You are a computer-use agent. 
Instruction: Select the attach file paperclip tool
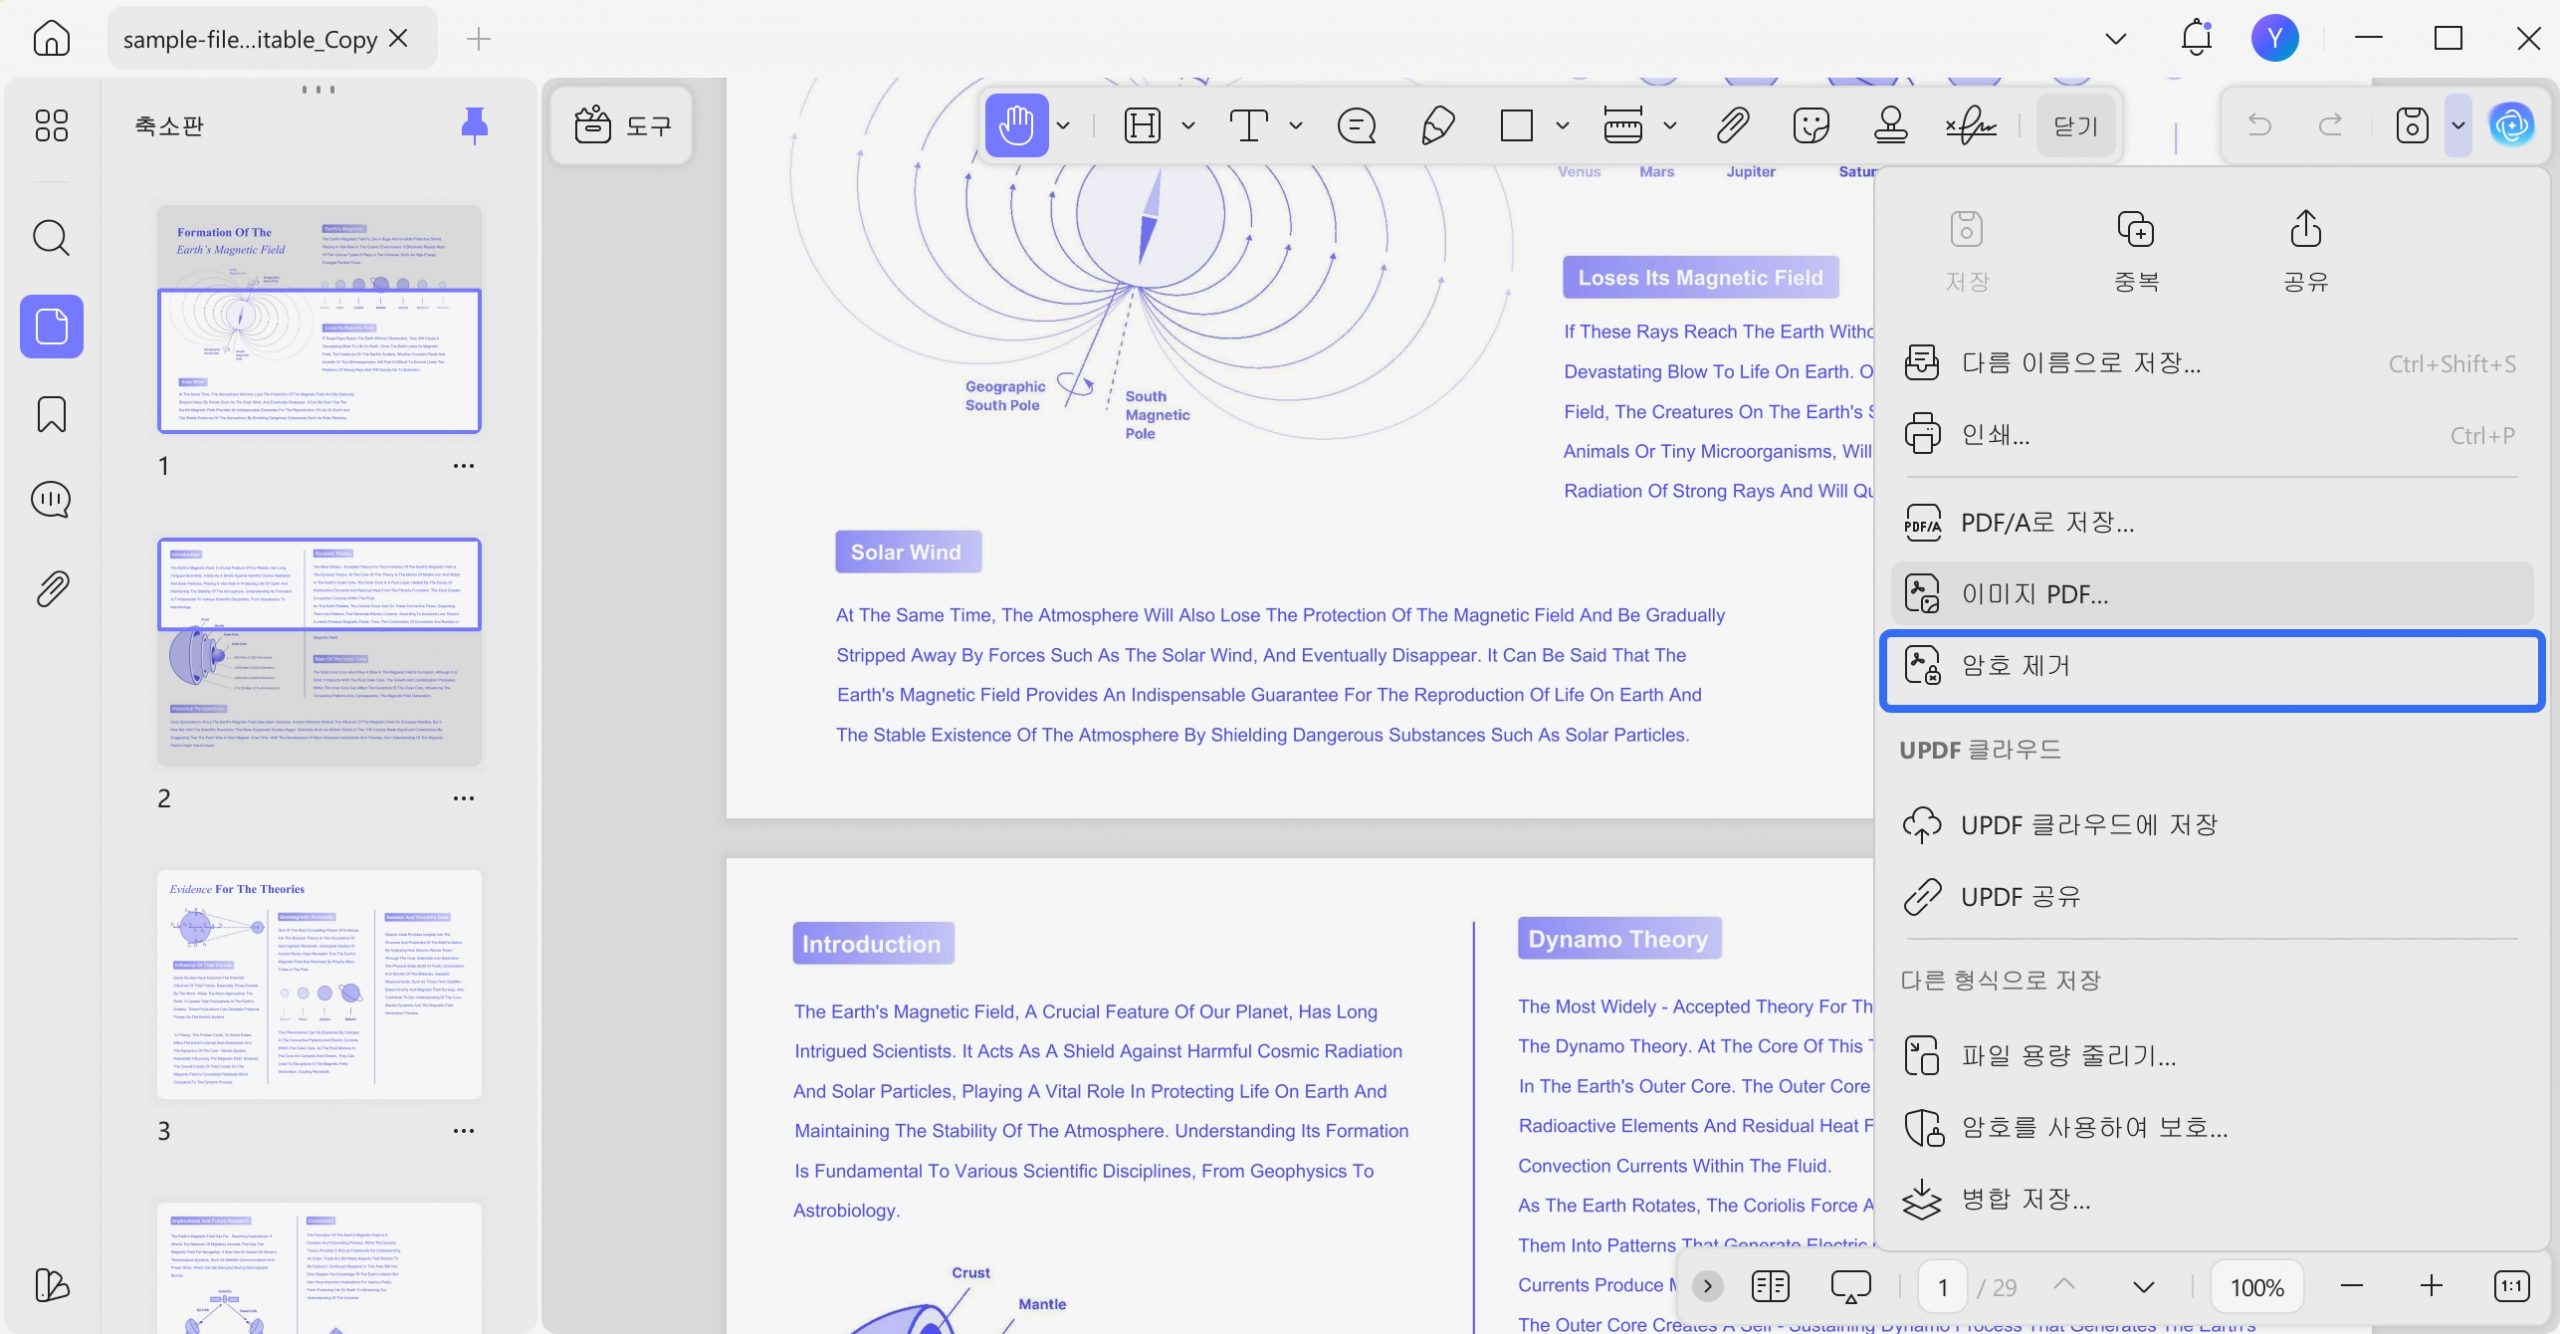(1733, 126)
